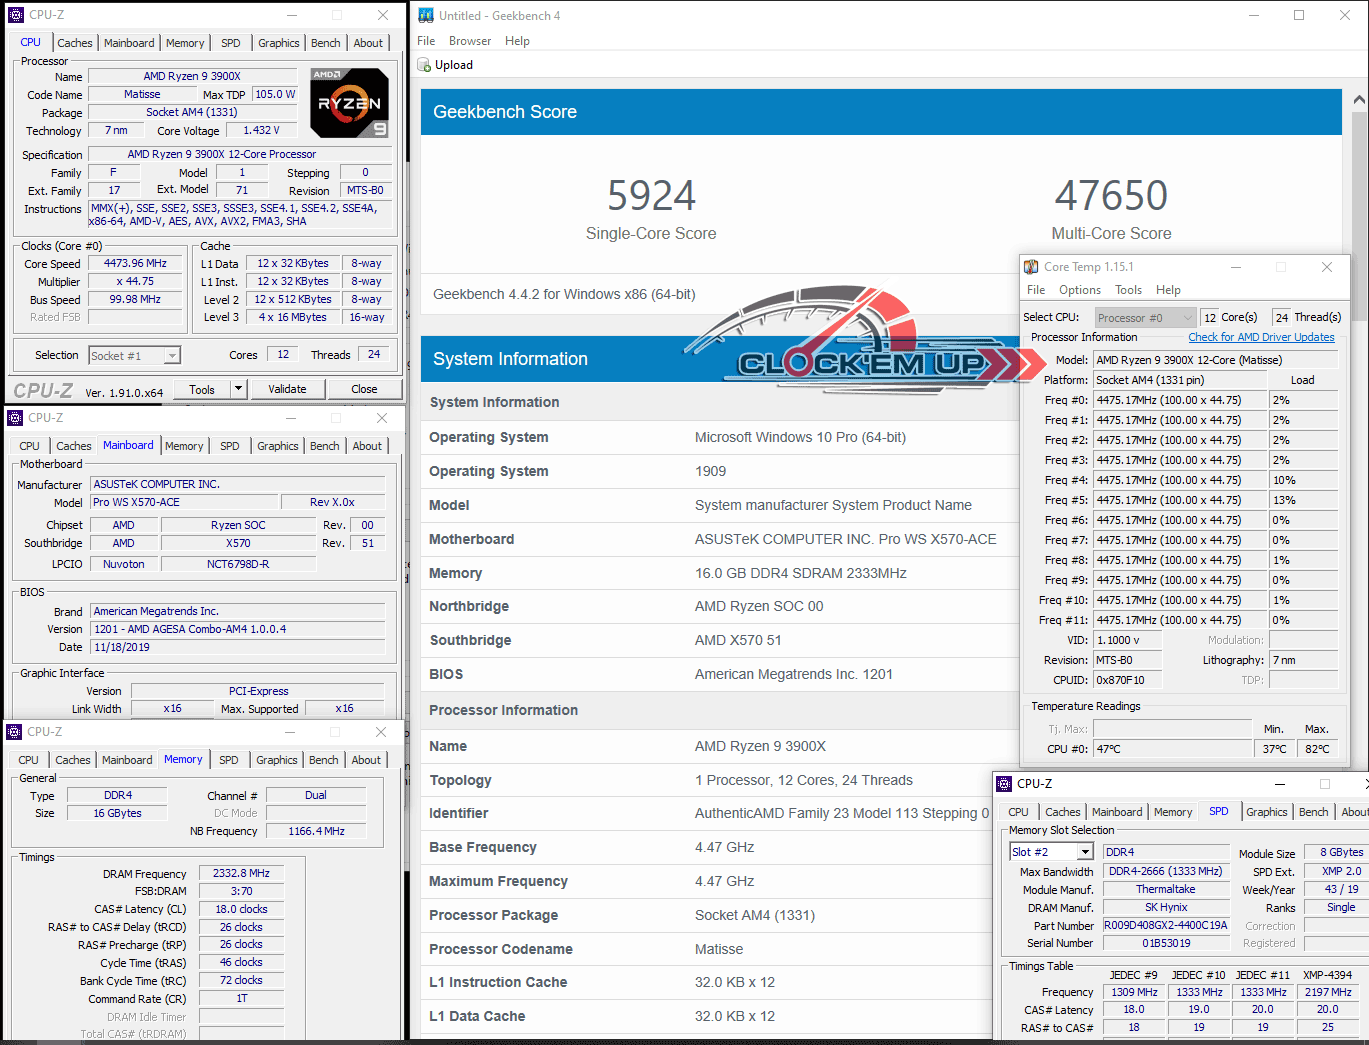
Task: Switch to the Caches tab in top CPU-Z
Action: click(x=74, y=43)
